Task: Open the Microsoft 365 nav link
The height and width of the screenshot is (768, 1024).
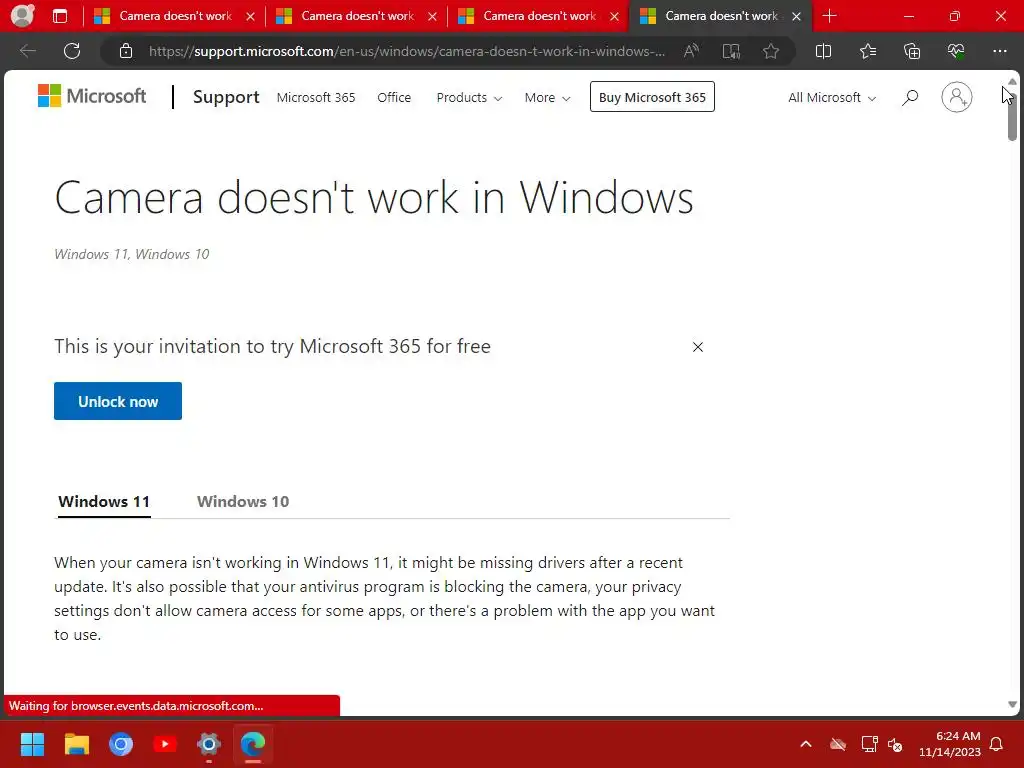Action: pos(316,97)
